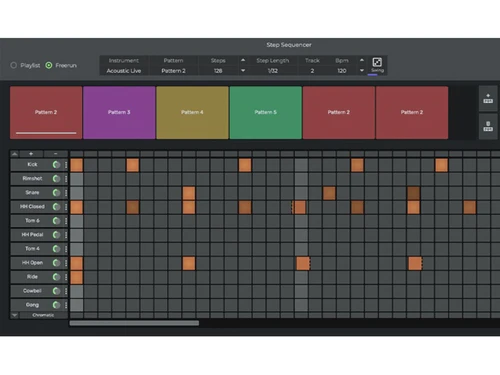Collapse instrument list with top up arrow
Image resolution: width=500 pixels, height=375 pixels.
[x=14, y=154]
